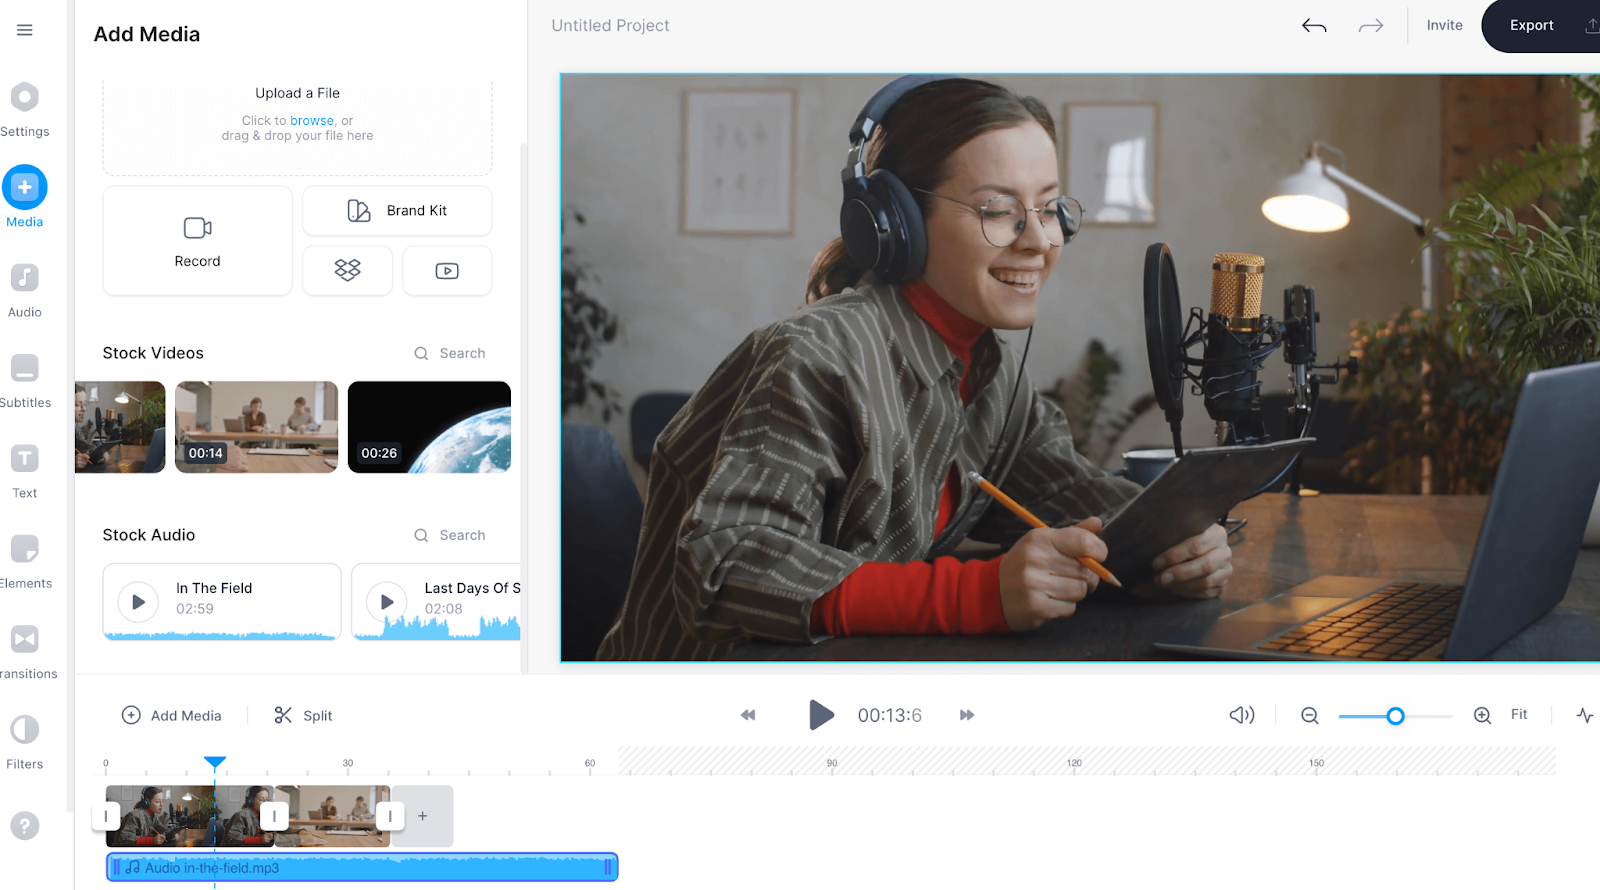
Task: Search Stock Videos
Action: (450, 353)
